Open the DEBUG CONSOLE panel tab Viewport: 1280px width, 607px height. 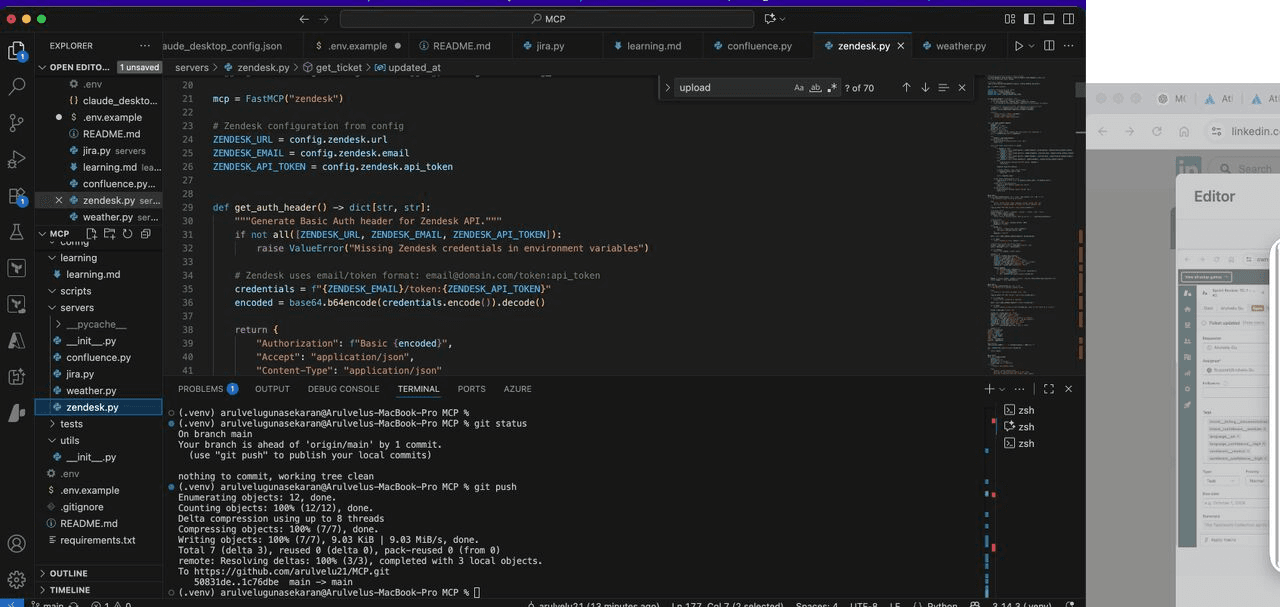pos(343,389)
